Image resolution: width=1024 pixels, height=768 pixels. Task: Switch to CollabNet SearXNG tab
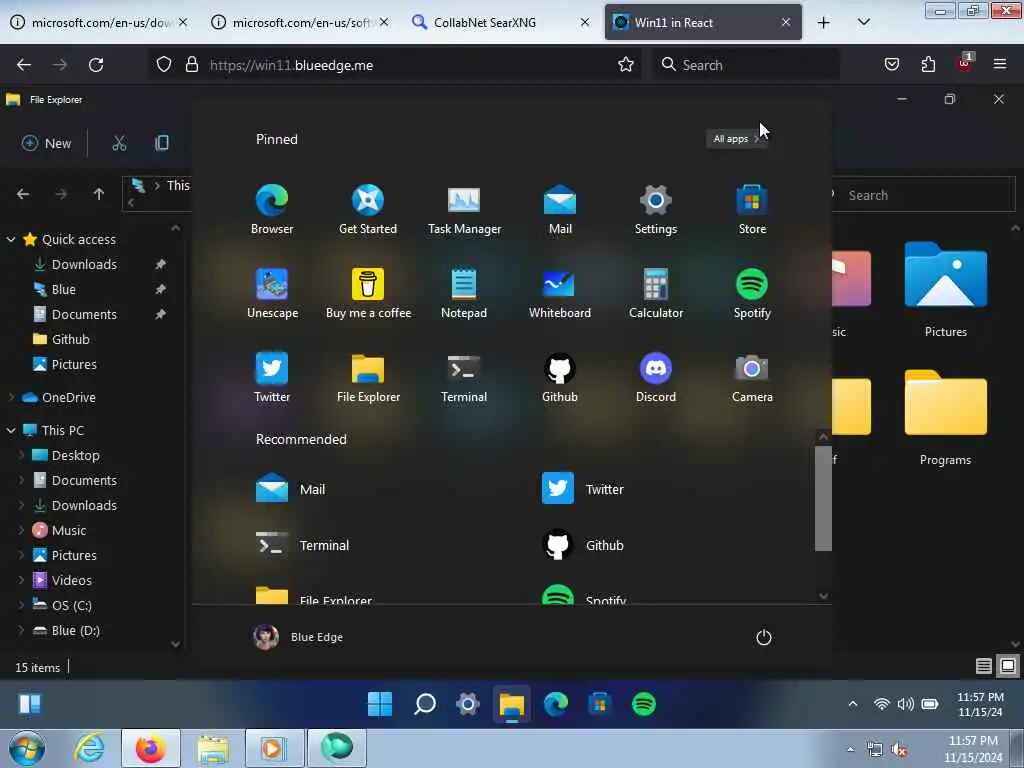(x=500, y=22)
